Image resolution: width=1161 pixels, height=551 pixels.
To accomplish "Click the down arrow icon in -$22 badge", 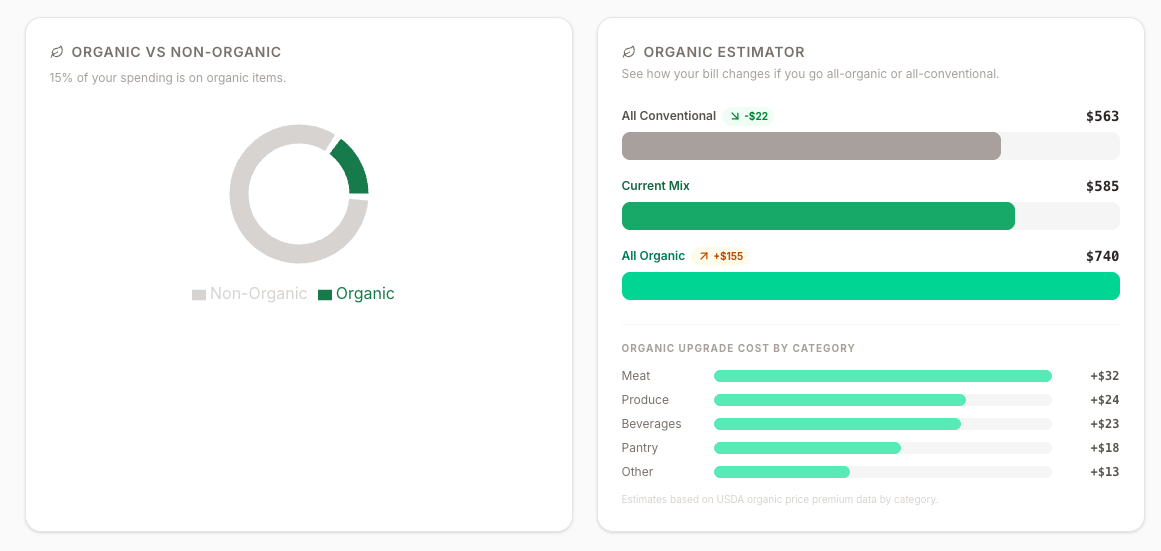I will tap(735, 116).
